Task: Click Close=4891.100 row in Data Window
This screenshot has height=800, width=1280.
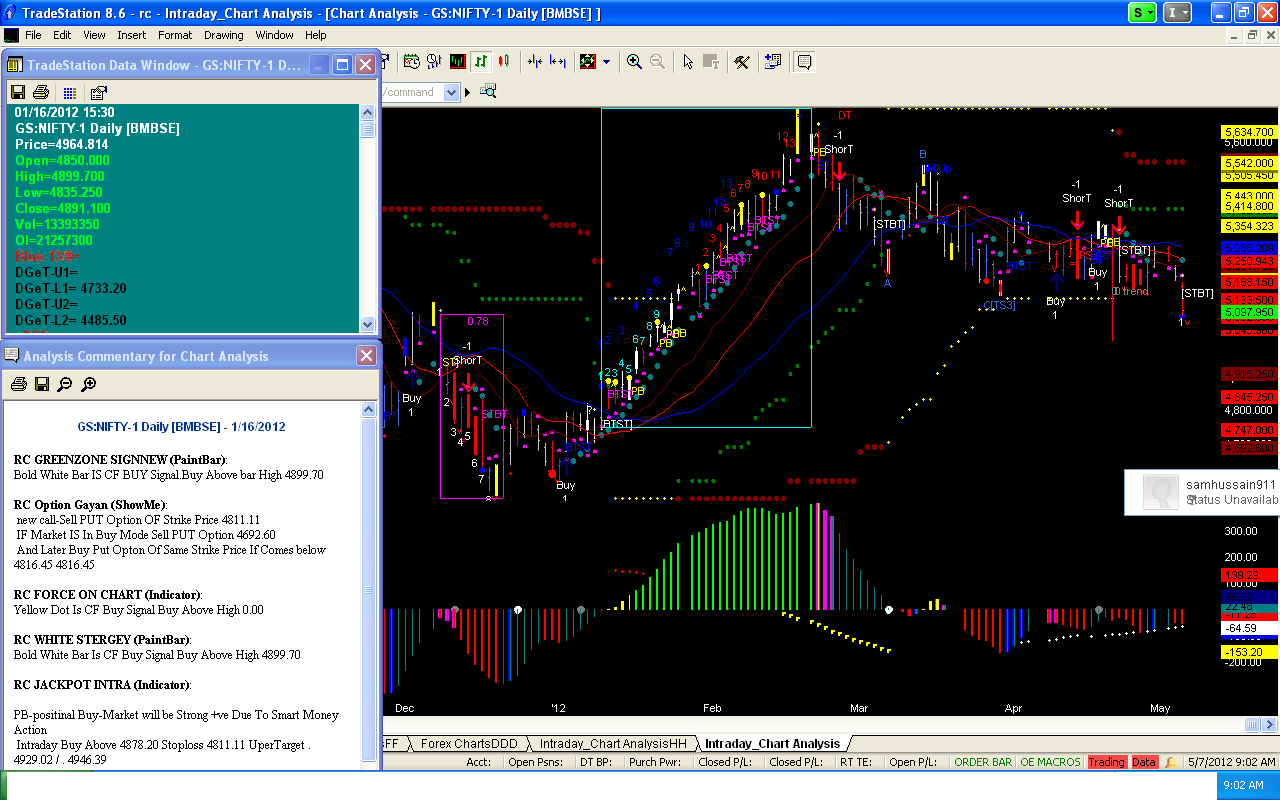Action: (x=62, y=209)
